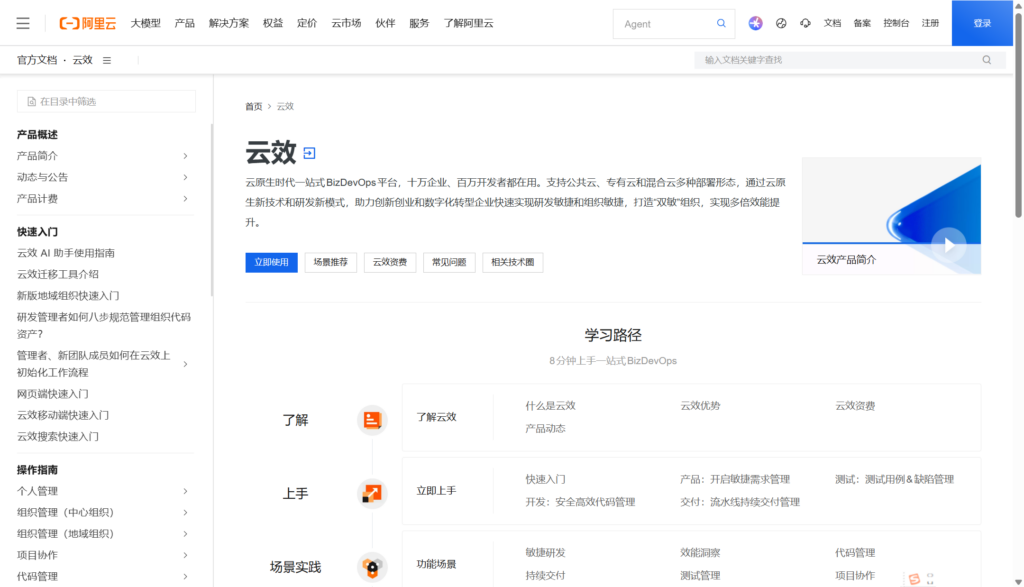Click the 立即使用 button
This screenshot has width=1024, height=587.
[272, 262]
